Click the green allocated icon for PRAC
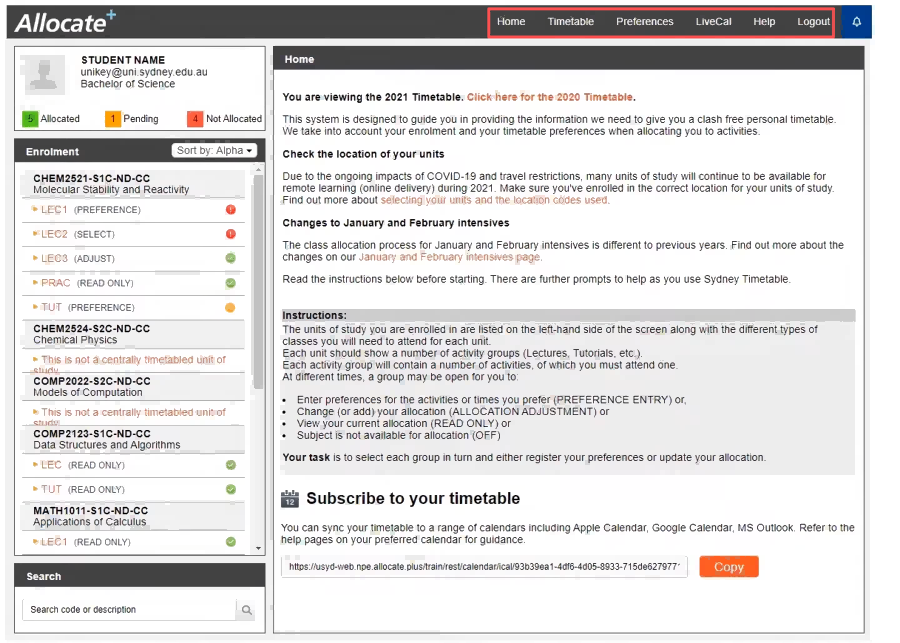Screen dimensions: 900x643 point(230,282)
